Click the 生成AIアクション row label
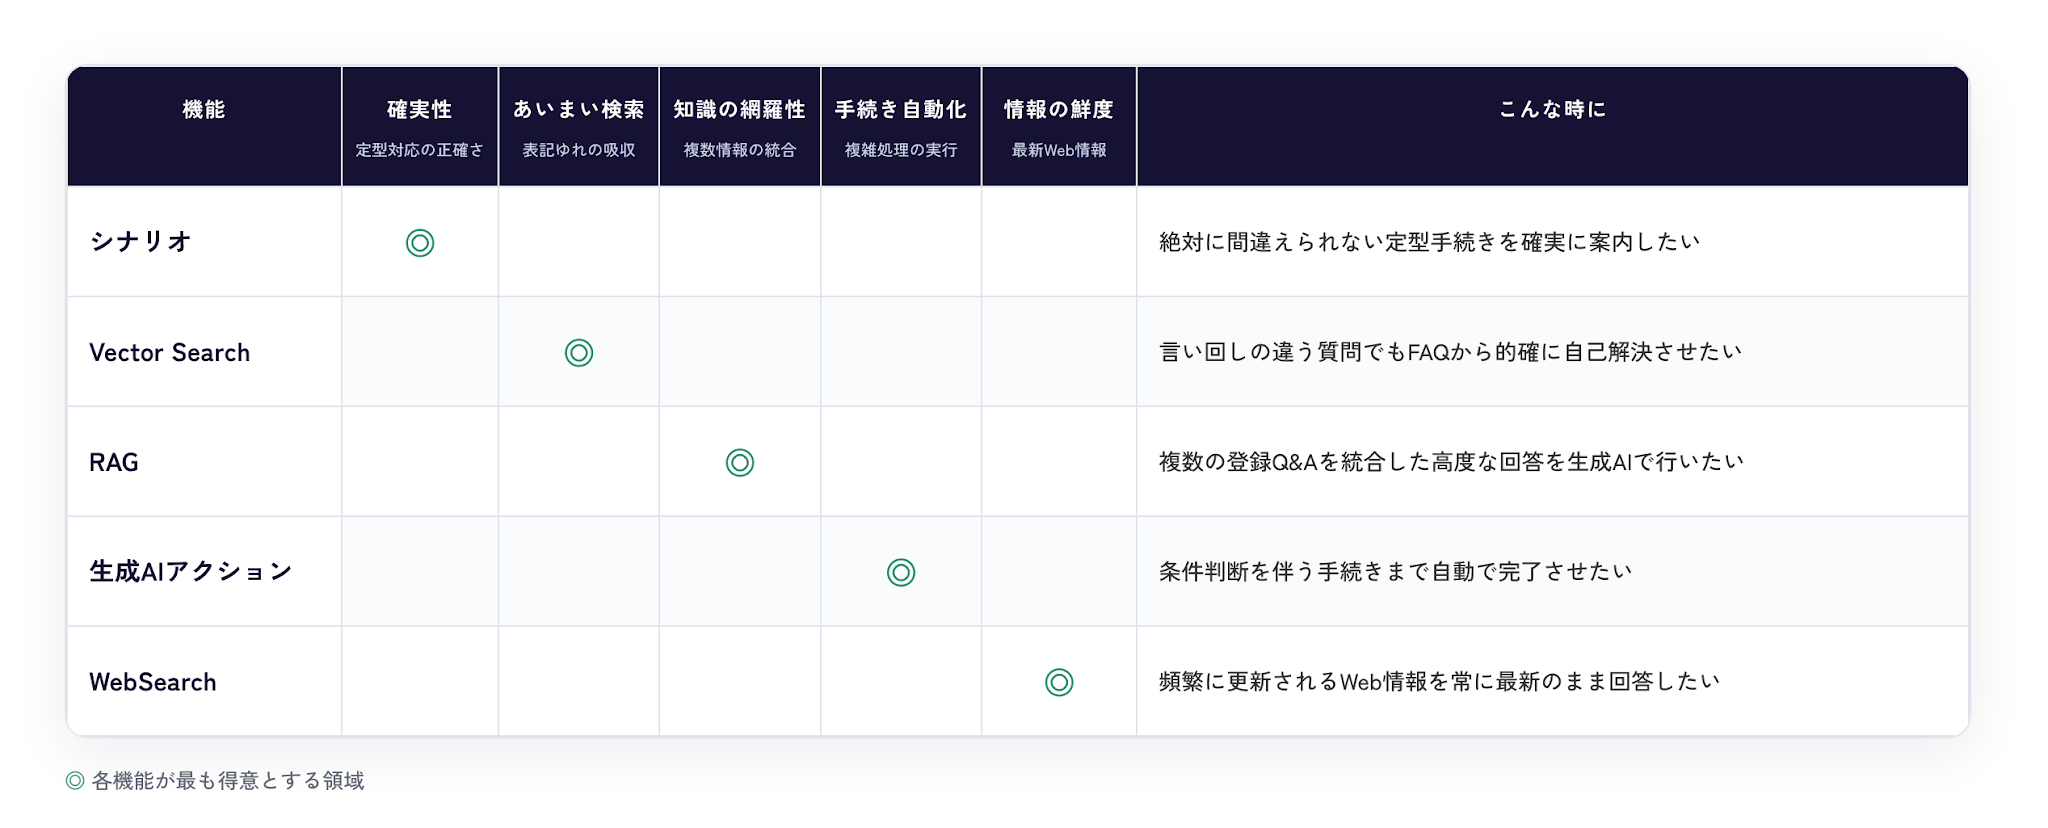Screen dimensions: 2048x828 (x=191, y=571)
